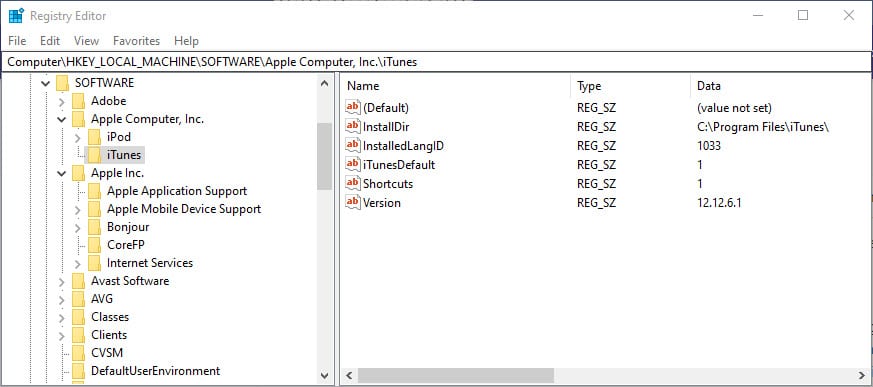Click the registry path address bar

(x=436, y=62)
